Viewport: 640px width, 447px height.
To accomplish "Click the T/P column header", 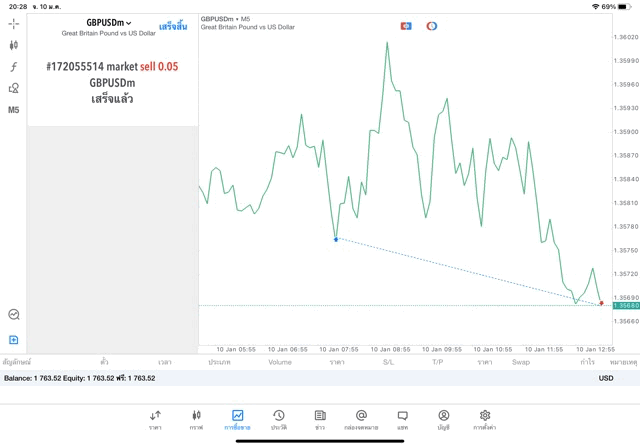I will 438,362.
